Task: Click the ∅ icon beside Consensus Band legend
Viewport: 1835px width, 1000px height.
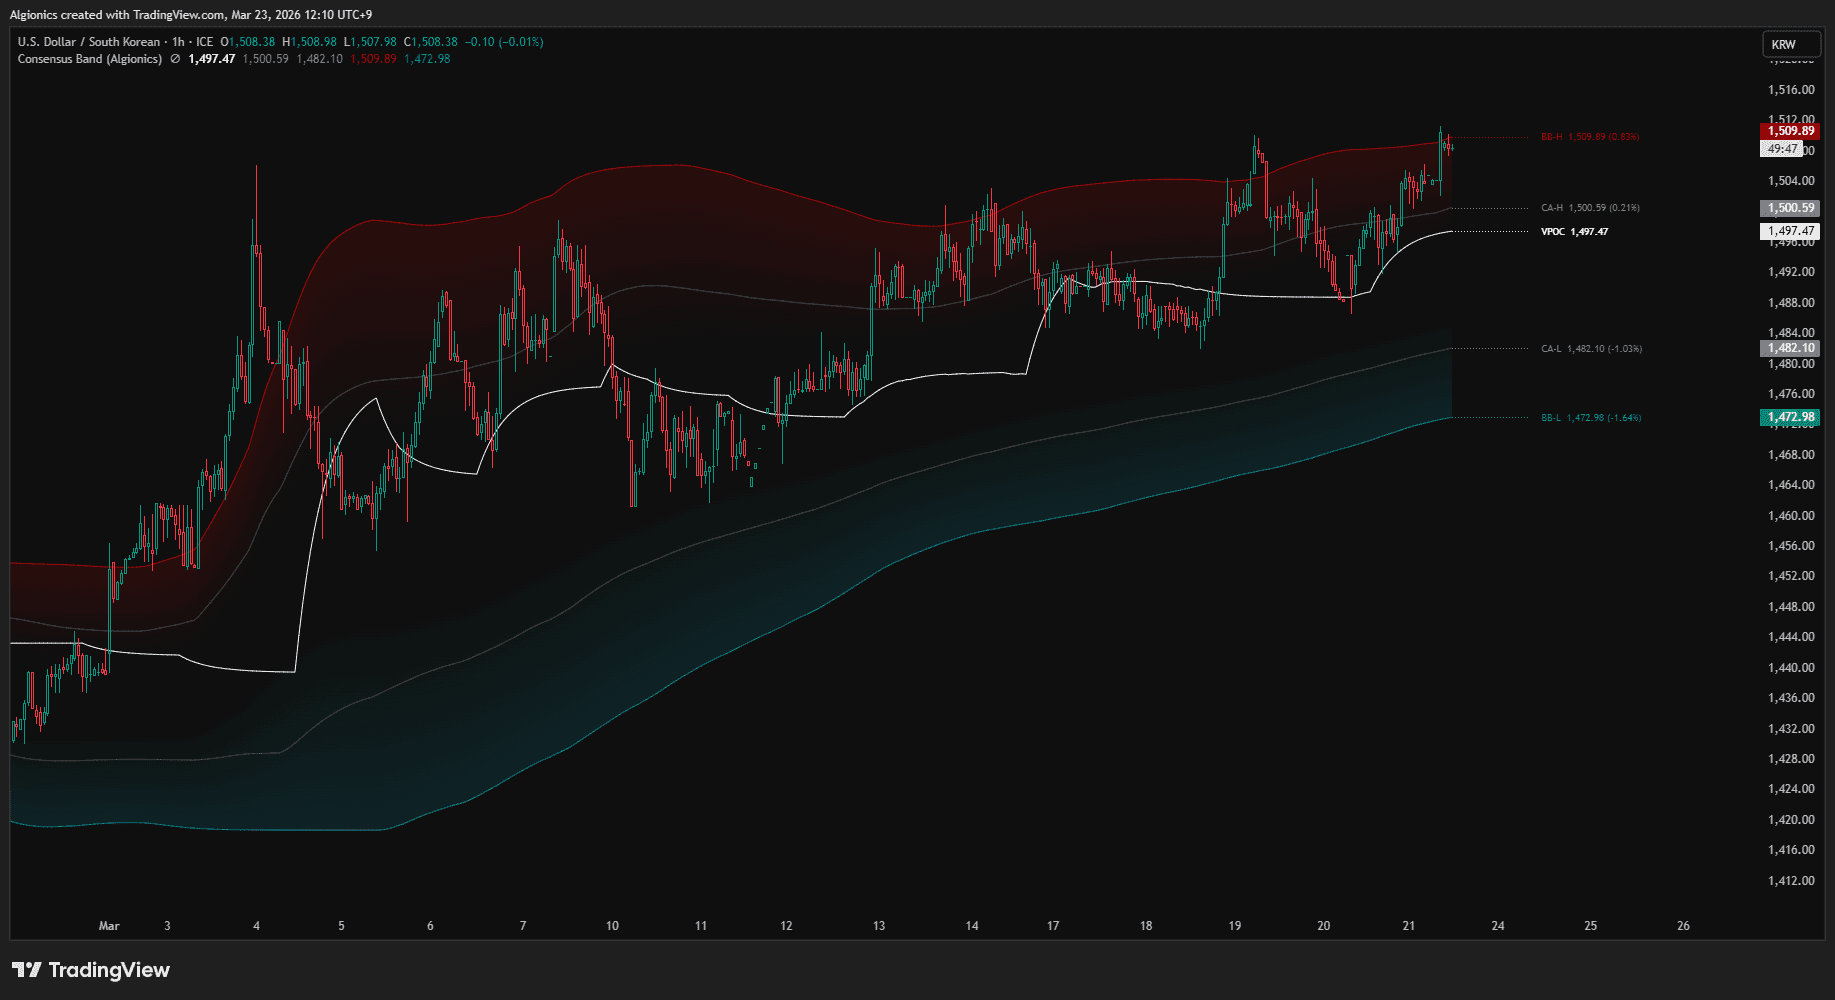Action: 175,59
